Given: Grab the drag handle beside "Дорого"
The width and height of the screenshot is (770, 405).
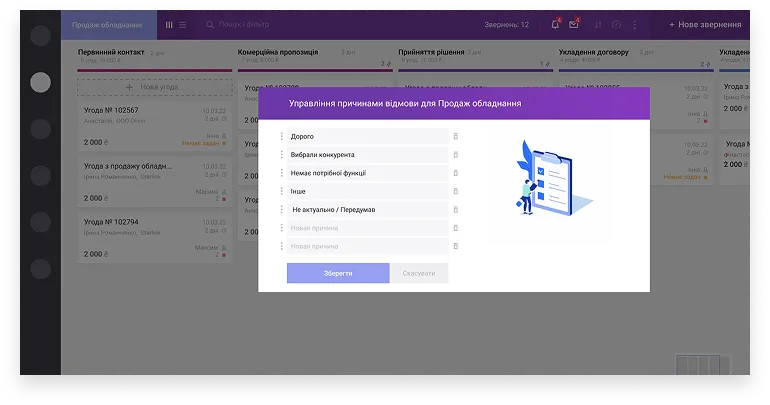Looking at the screenshot, I should point(281,136).
